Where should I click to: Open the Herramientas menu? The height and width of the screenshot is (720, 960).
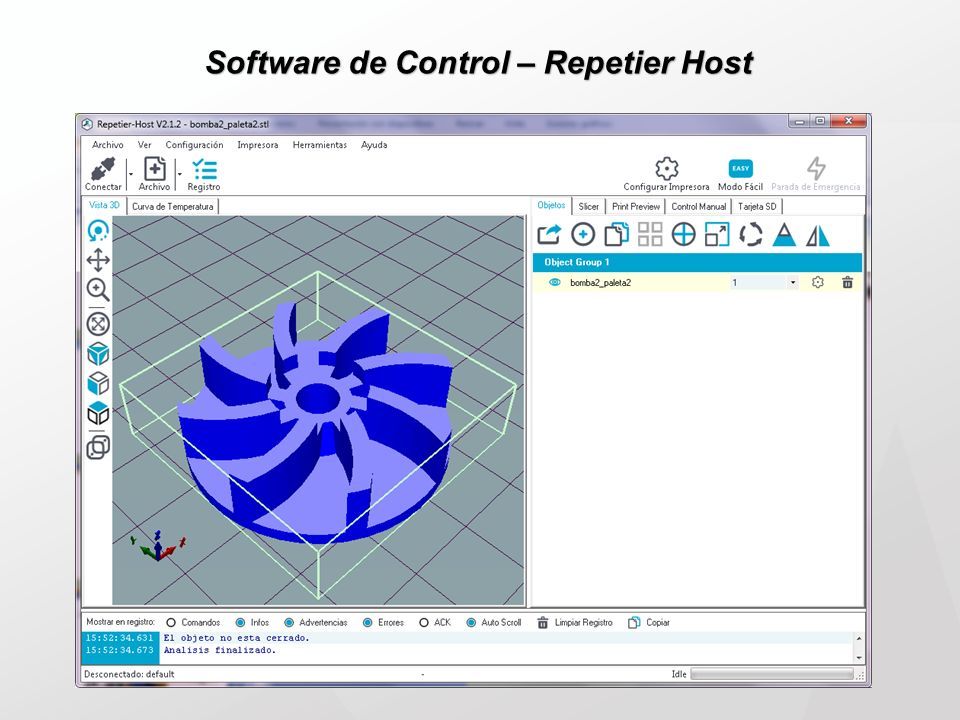320,145
